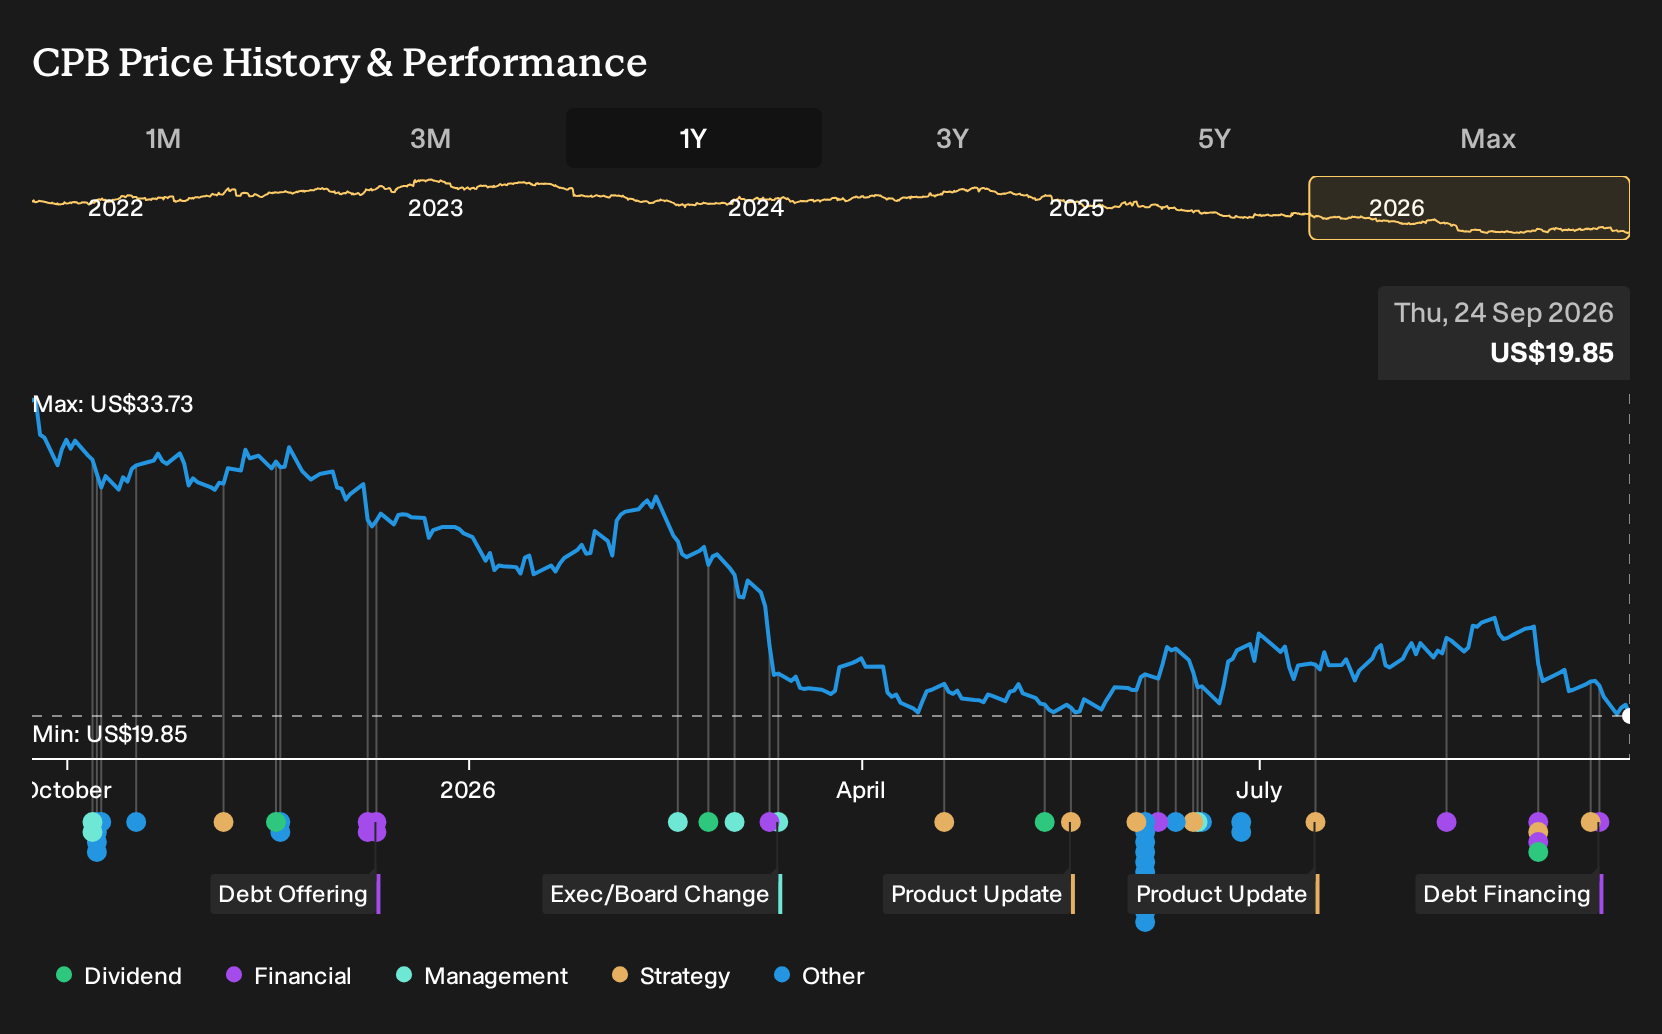
Task: Click the Thu, 24 Sep 2026 date text
Action: click(x=1503, y=313)
